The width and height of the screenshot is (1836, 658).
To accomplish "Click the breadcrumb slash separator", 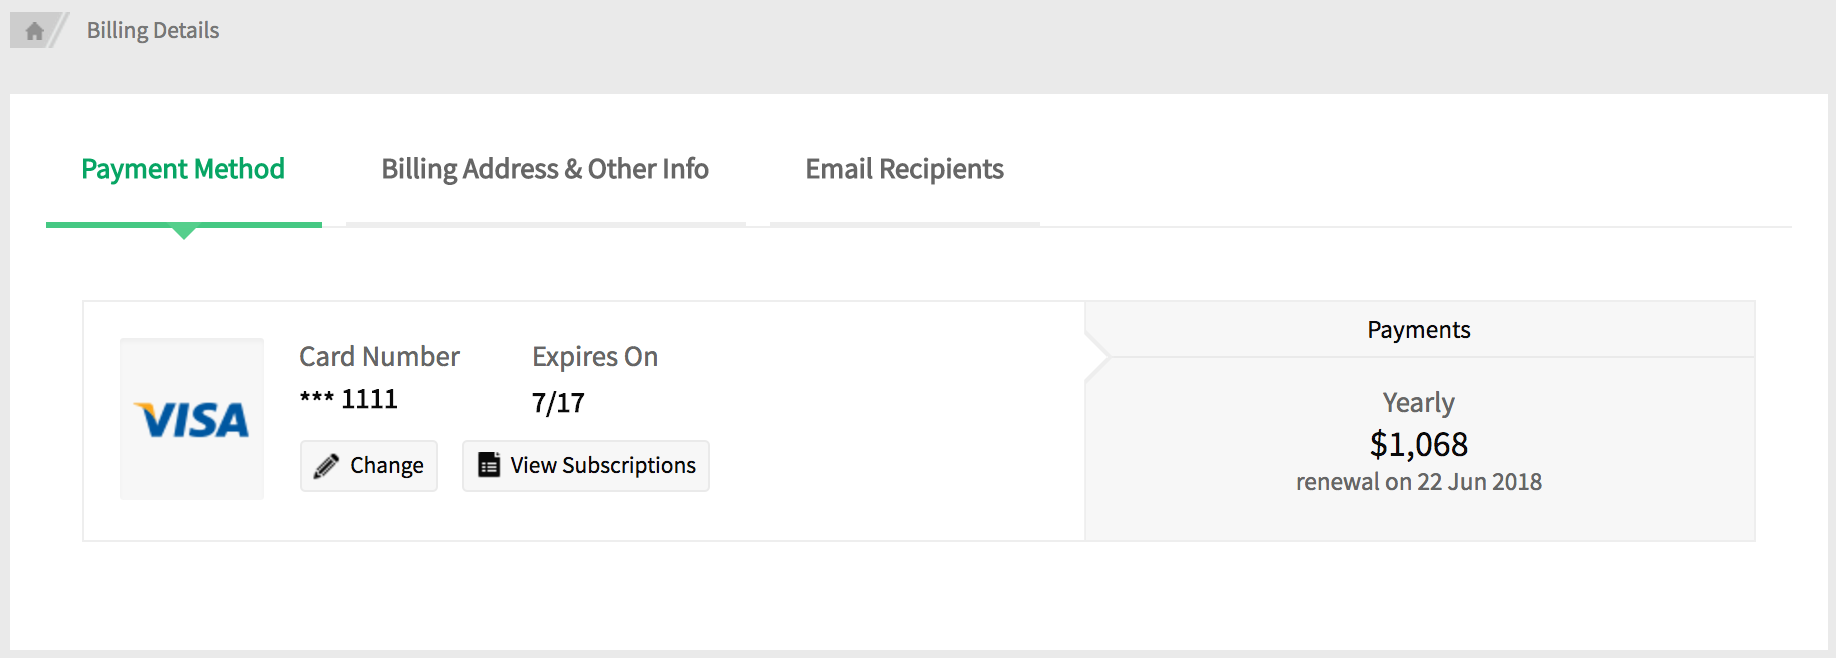I will click(60, 30).
